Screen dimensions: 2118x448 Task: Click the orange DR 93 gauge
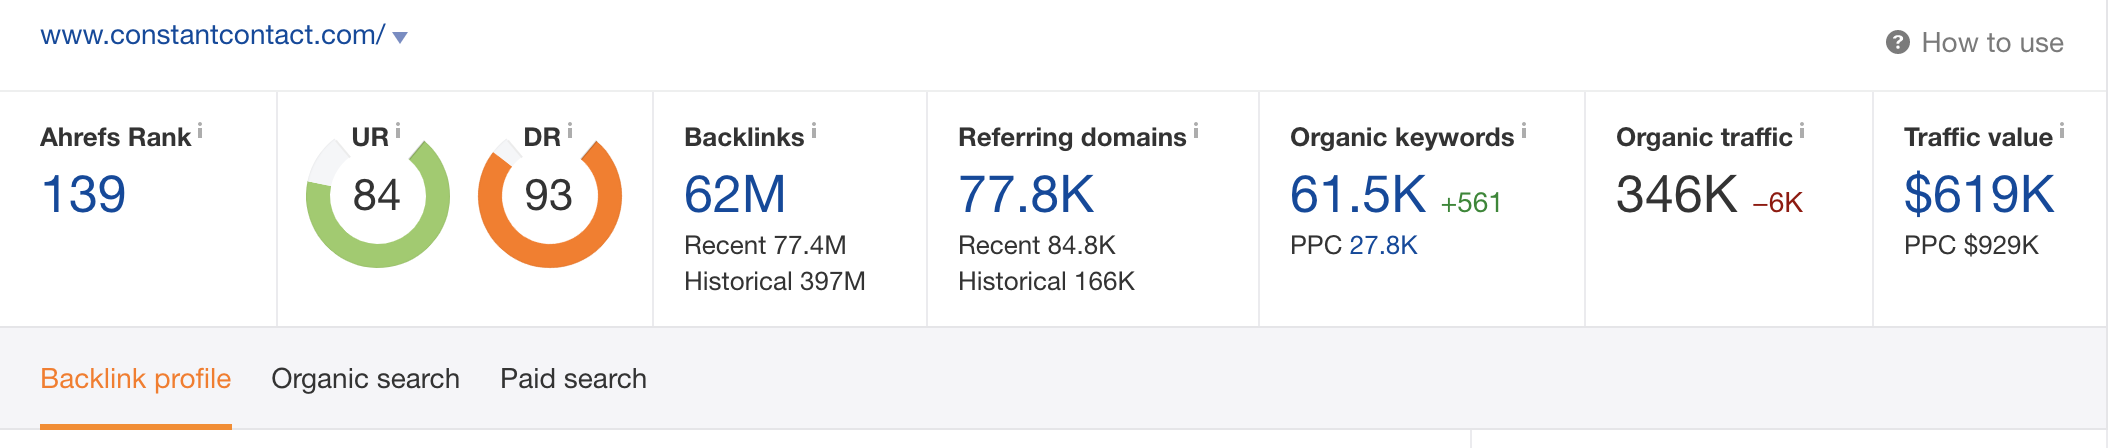tap(550, 196)
